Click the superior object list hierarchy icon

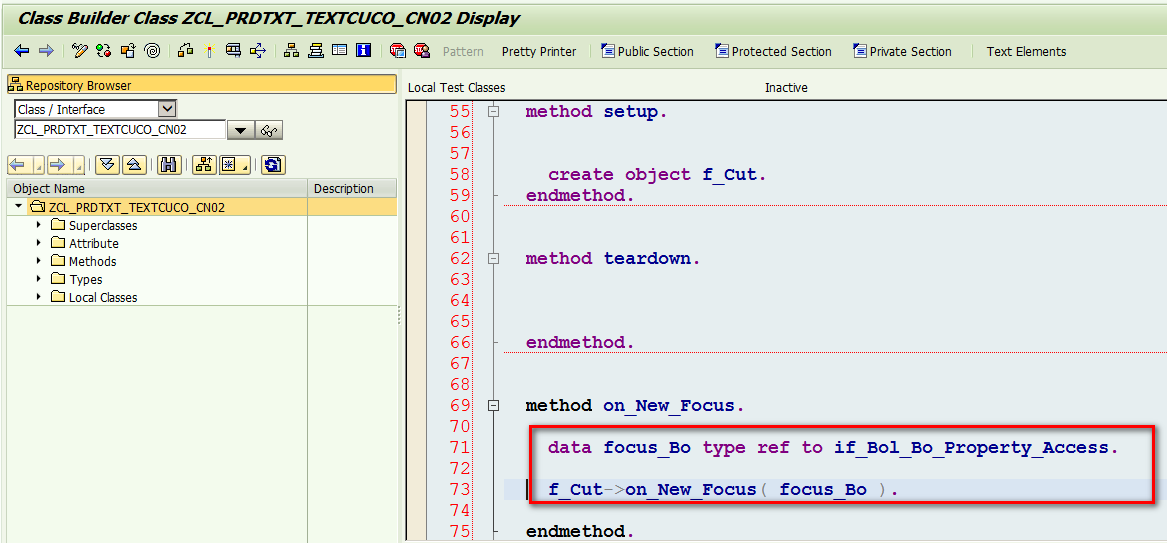[x=205, y=164]
